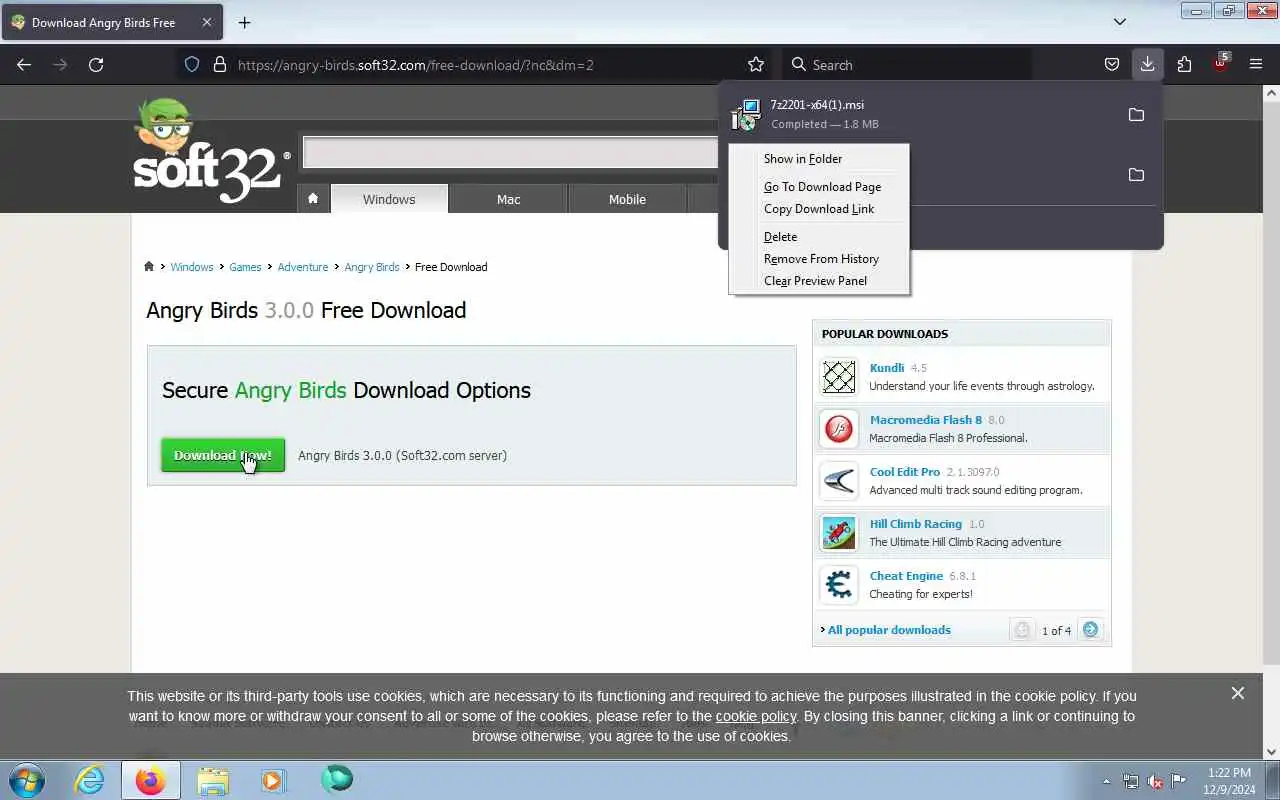
Task: Click the taskbar clock 1:22 PM
Action: 1229,781
